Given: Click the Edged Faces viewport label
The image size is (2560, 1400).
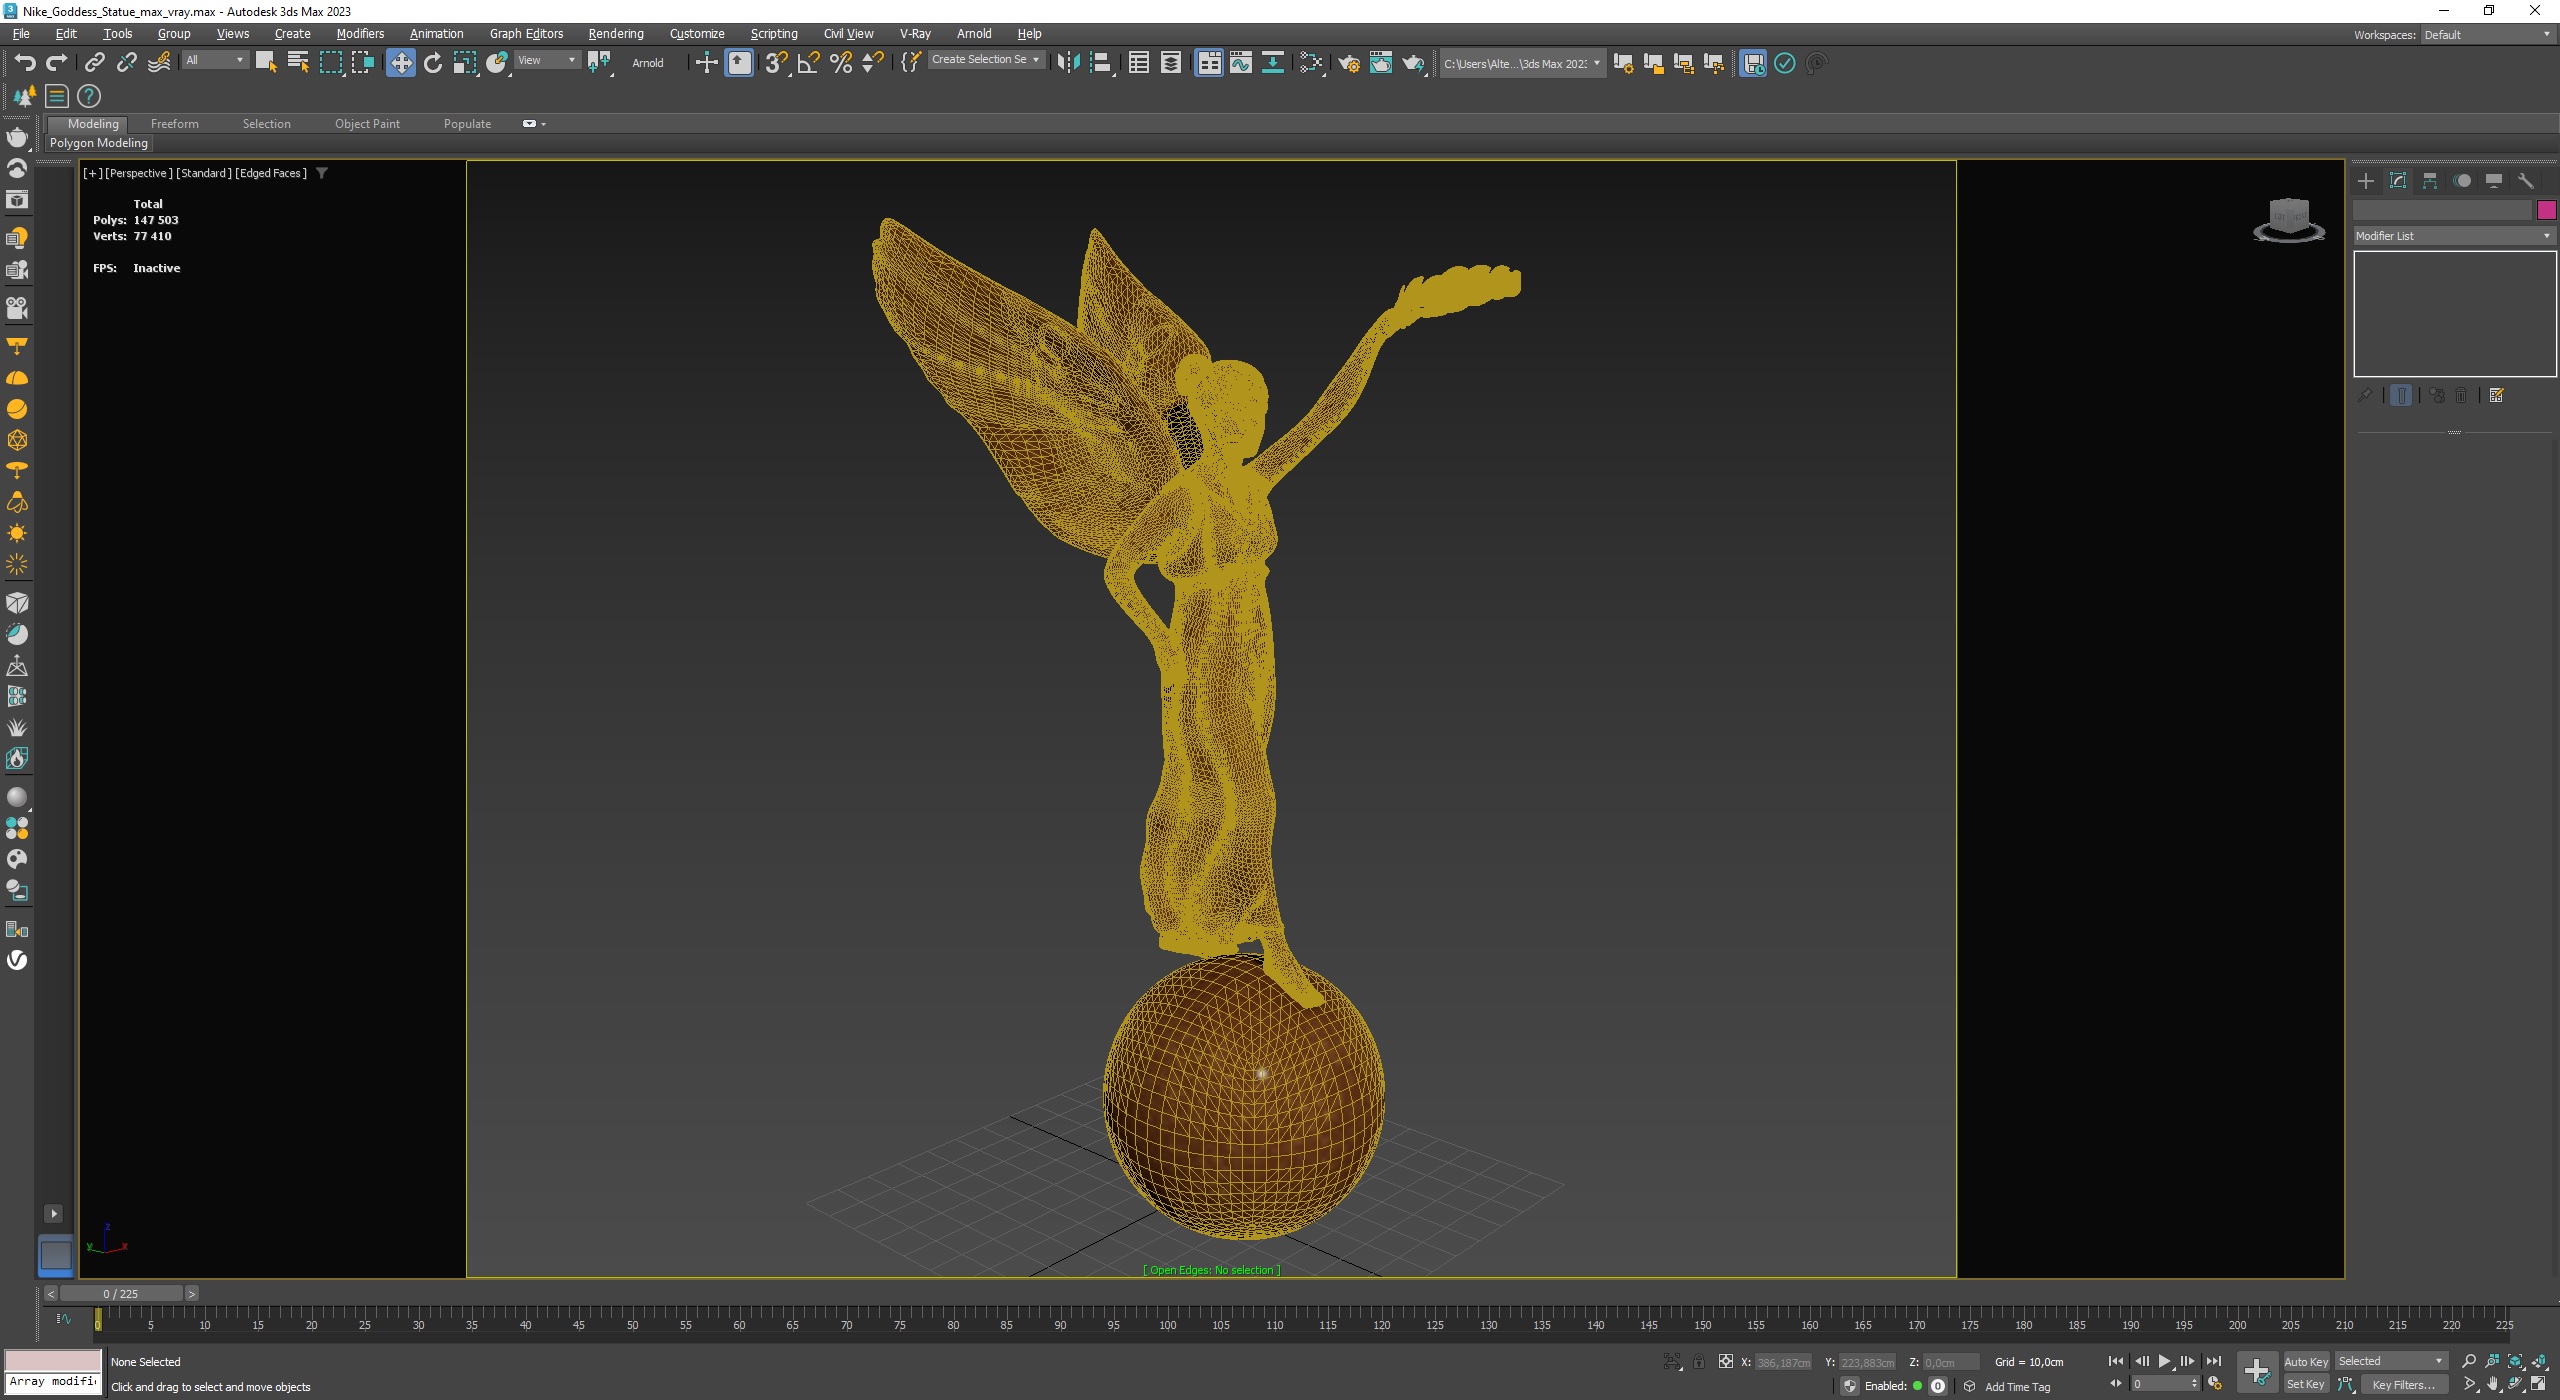Looking at the screenshot, I should pos(271,173).
